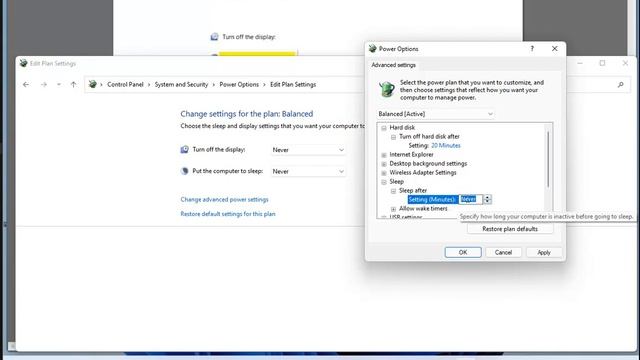The width and height of the screenshot is (640, 360).
Task: Click moon icon beside Put the computer to sleep
Action: (x=184, y=171)
